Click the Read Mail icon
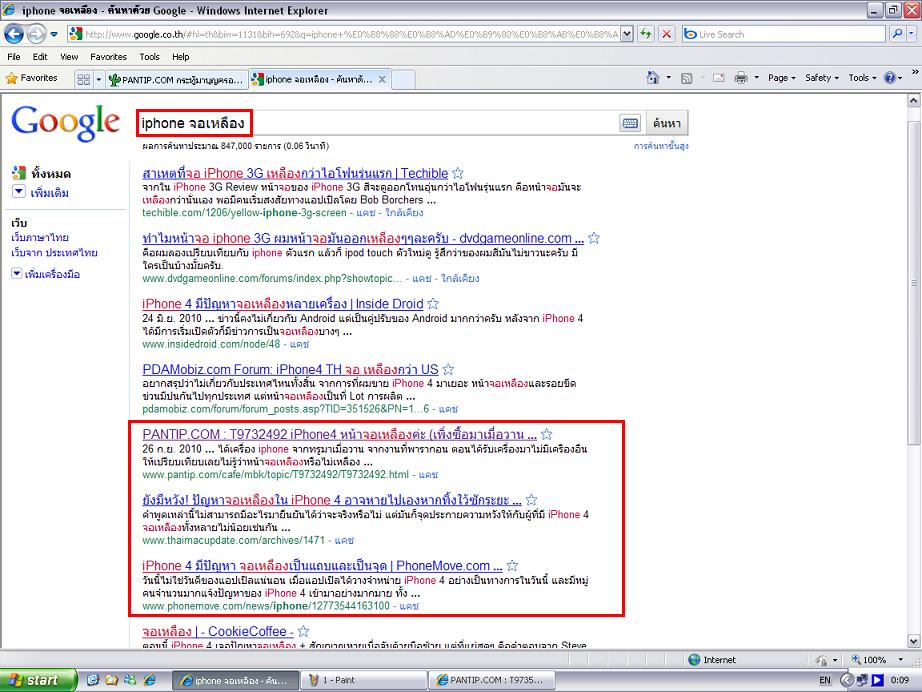 pyautogui.click(x=719, y=78)
